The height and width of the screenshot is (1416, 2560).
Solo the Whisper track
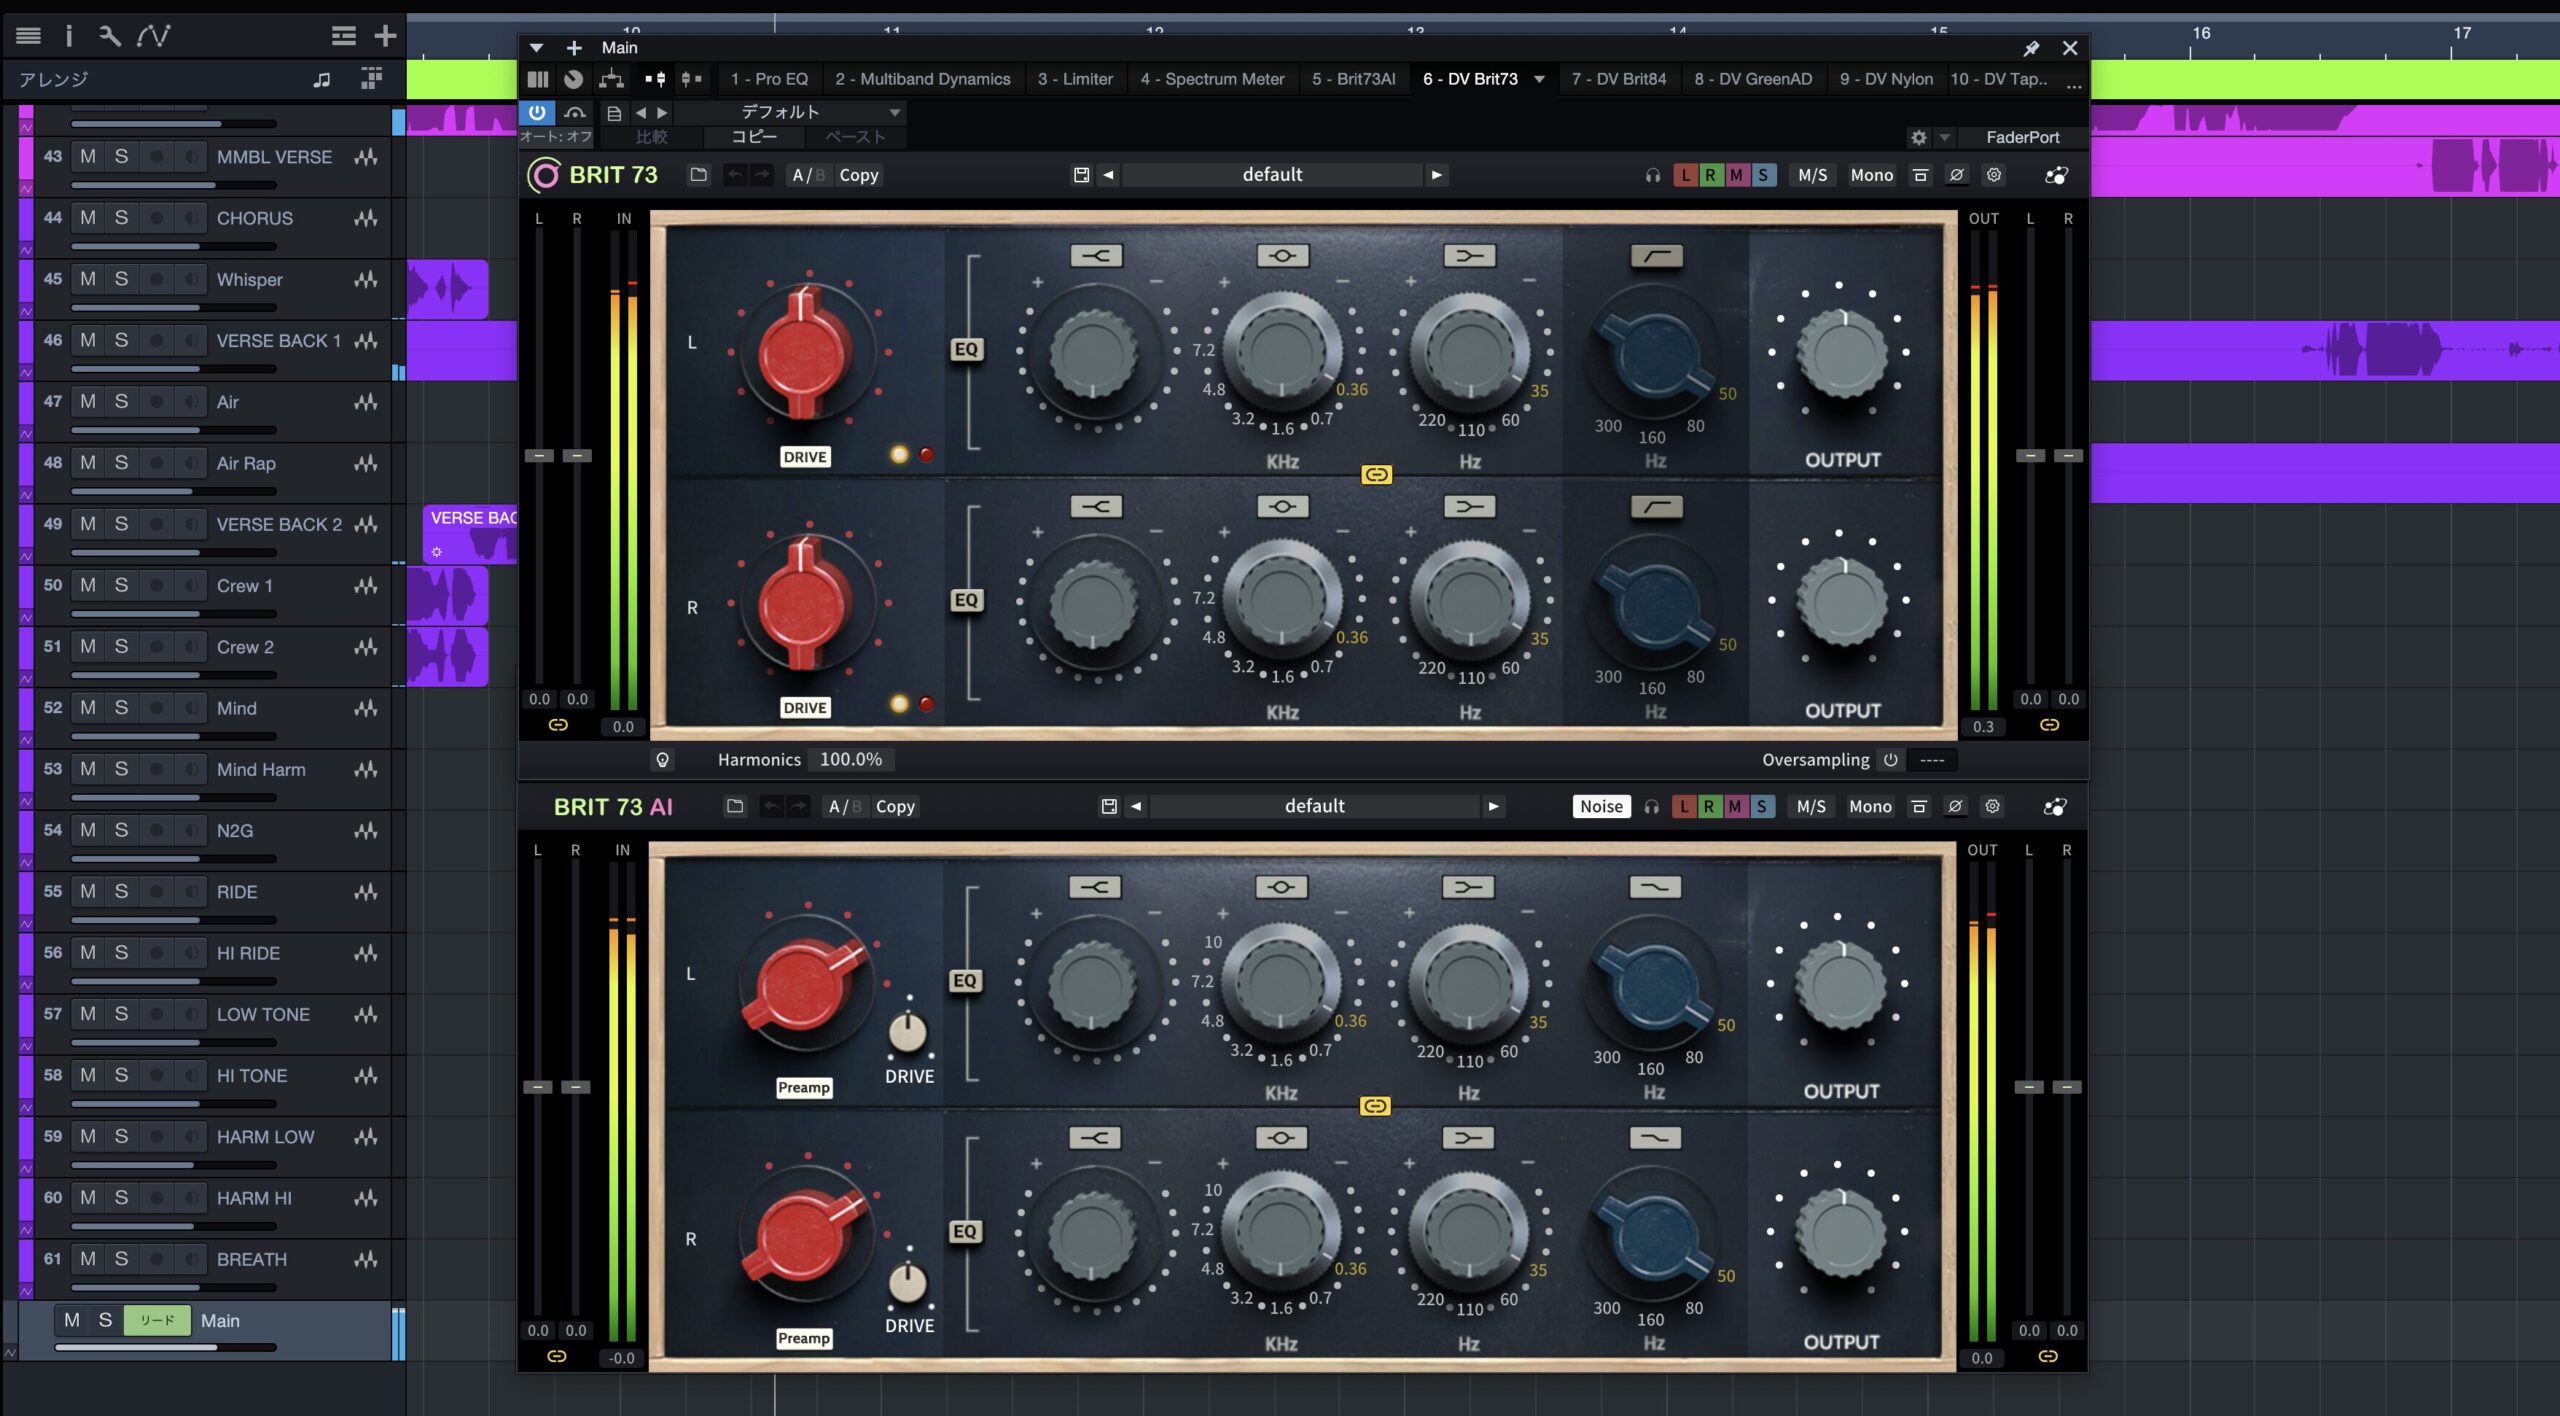click(x=121, y=279)
